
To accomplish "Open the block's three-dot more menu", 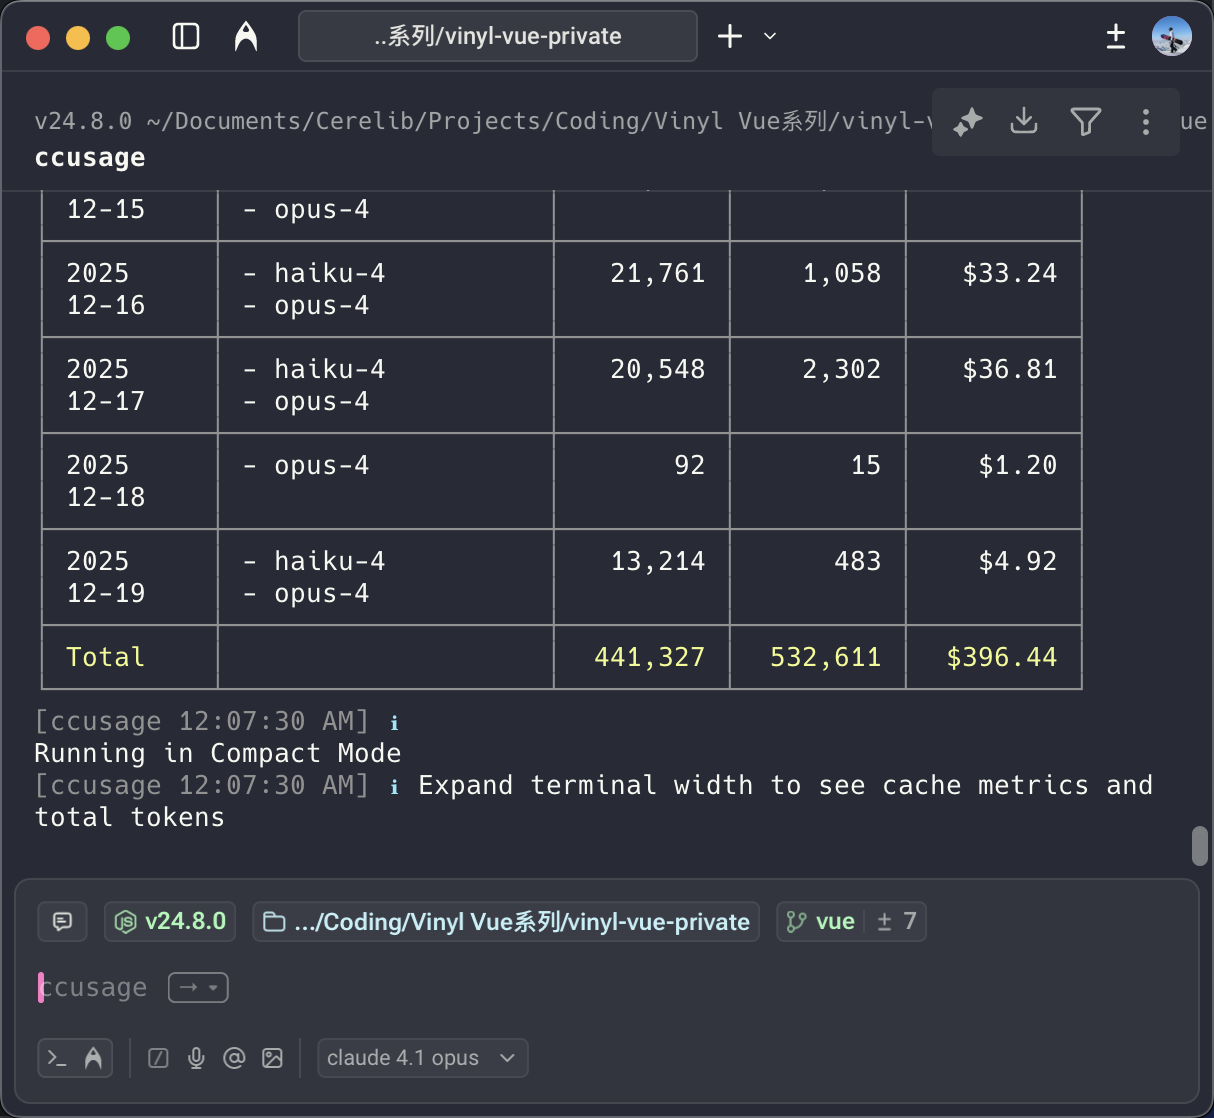I will click(1145, 122).
